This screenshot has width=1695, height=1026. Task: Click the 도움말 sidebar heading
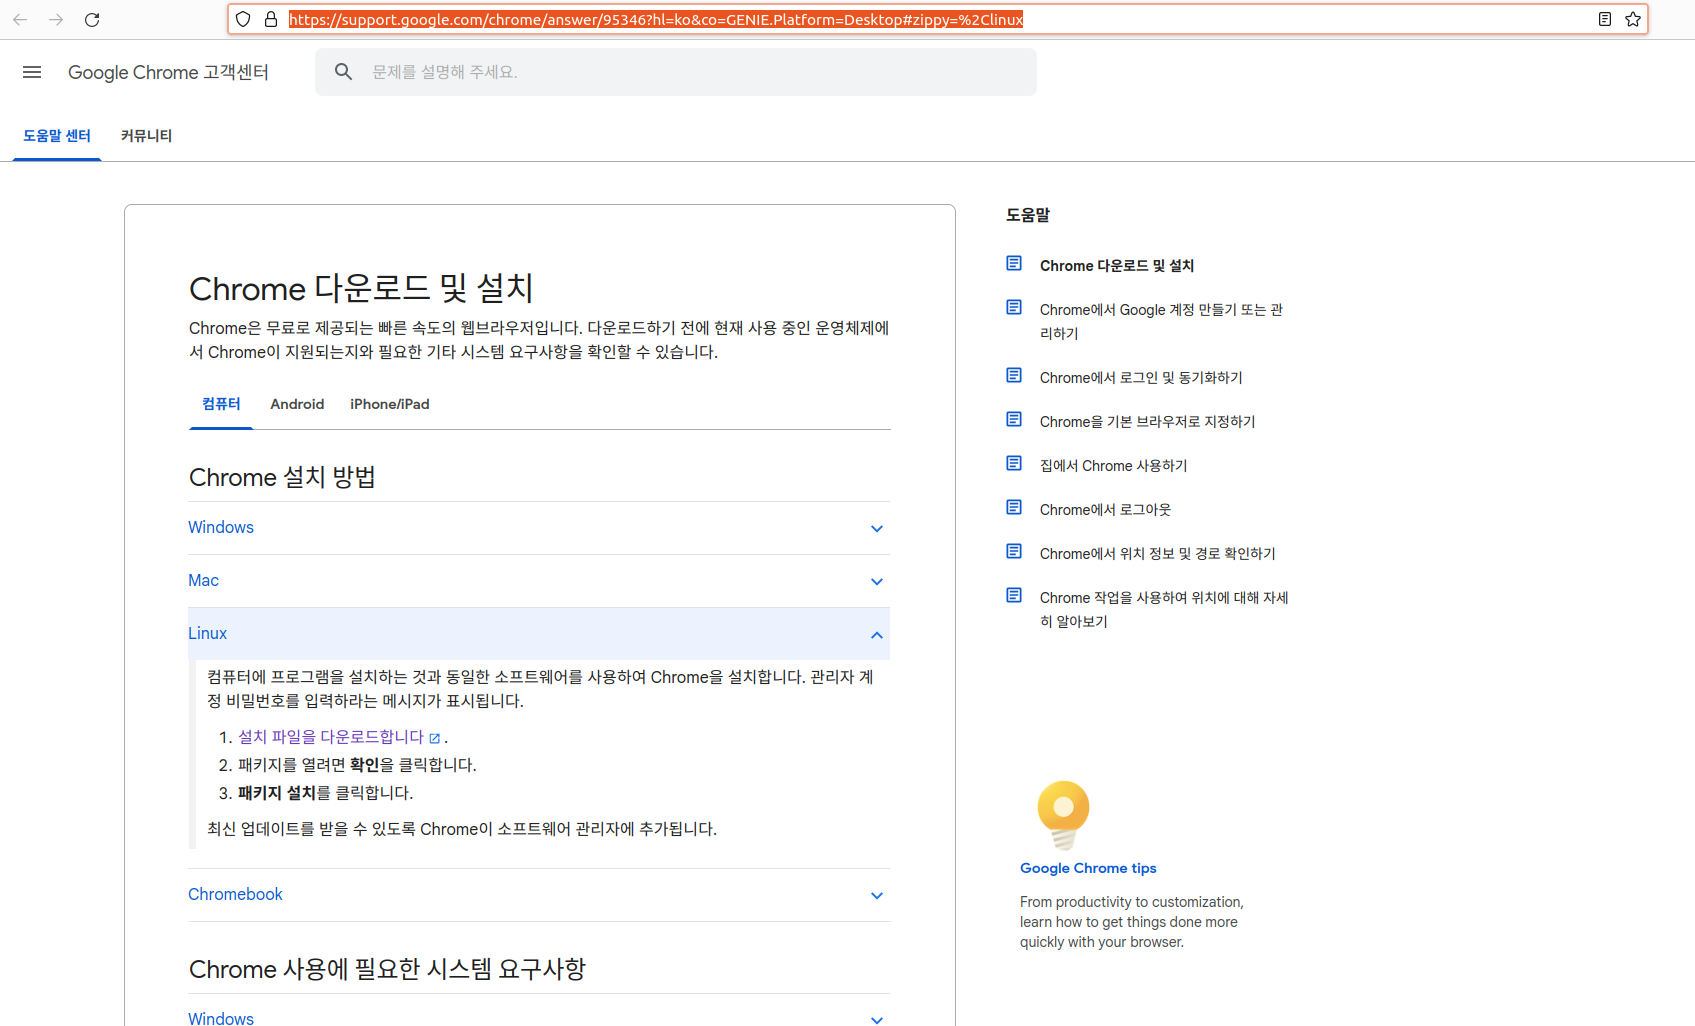click(1028, 215)
